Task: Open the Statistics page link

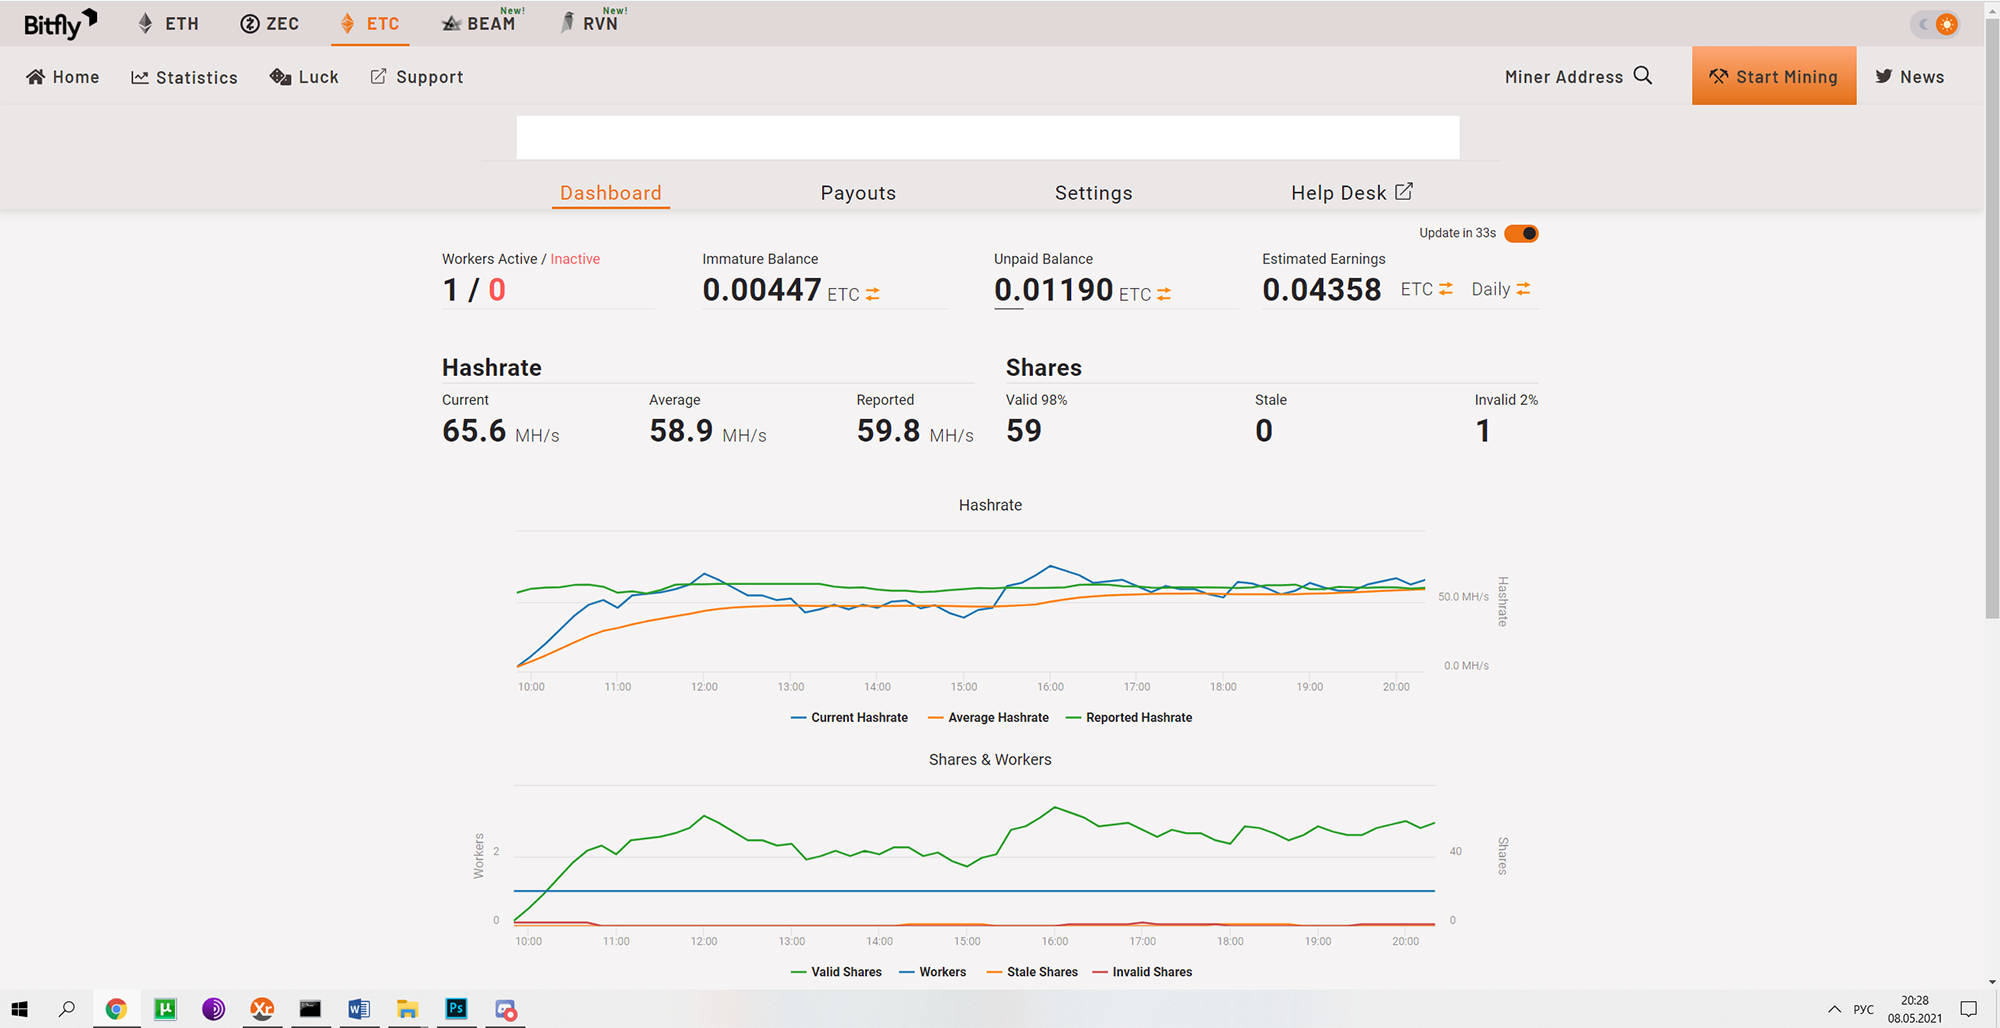Action: [x=185, y=77]
